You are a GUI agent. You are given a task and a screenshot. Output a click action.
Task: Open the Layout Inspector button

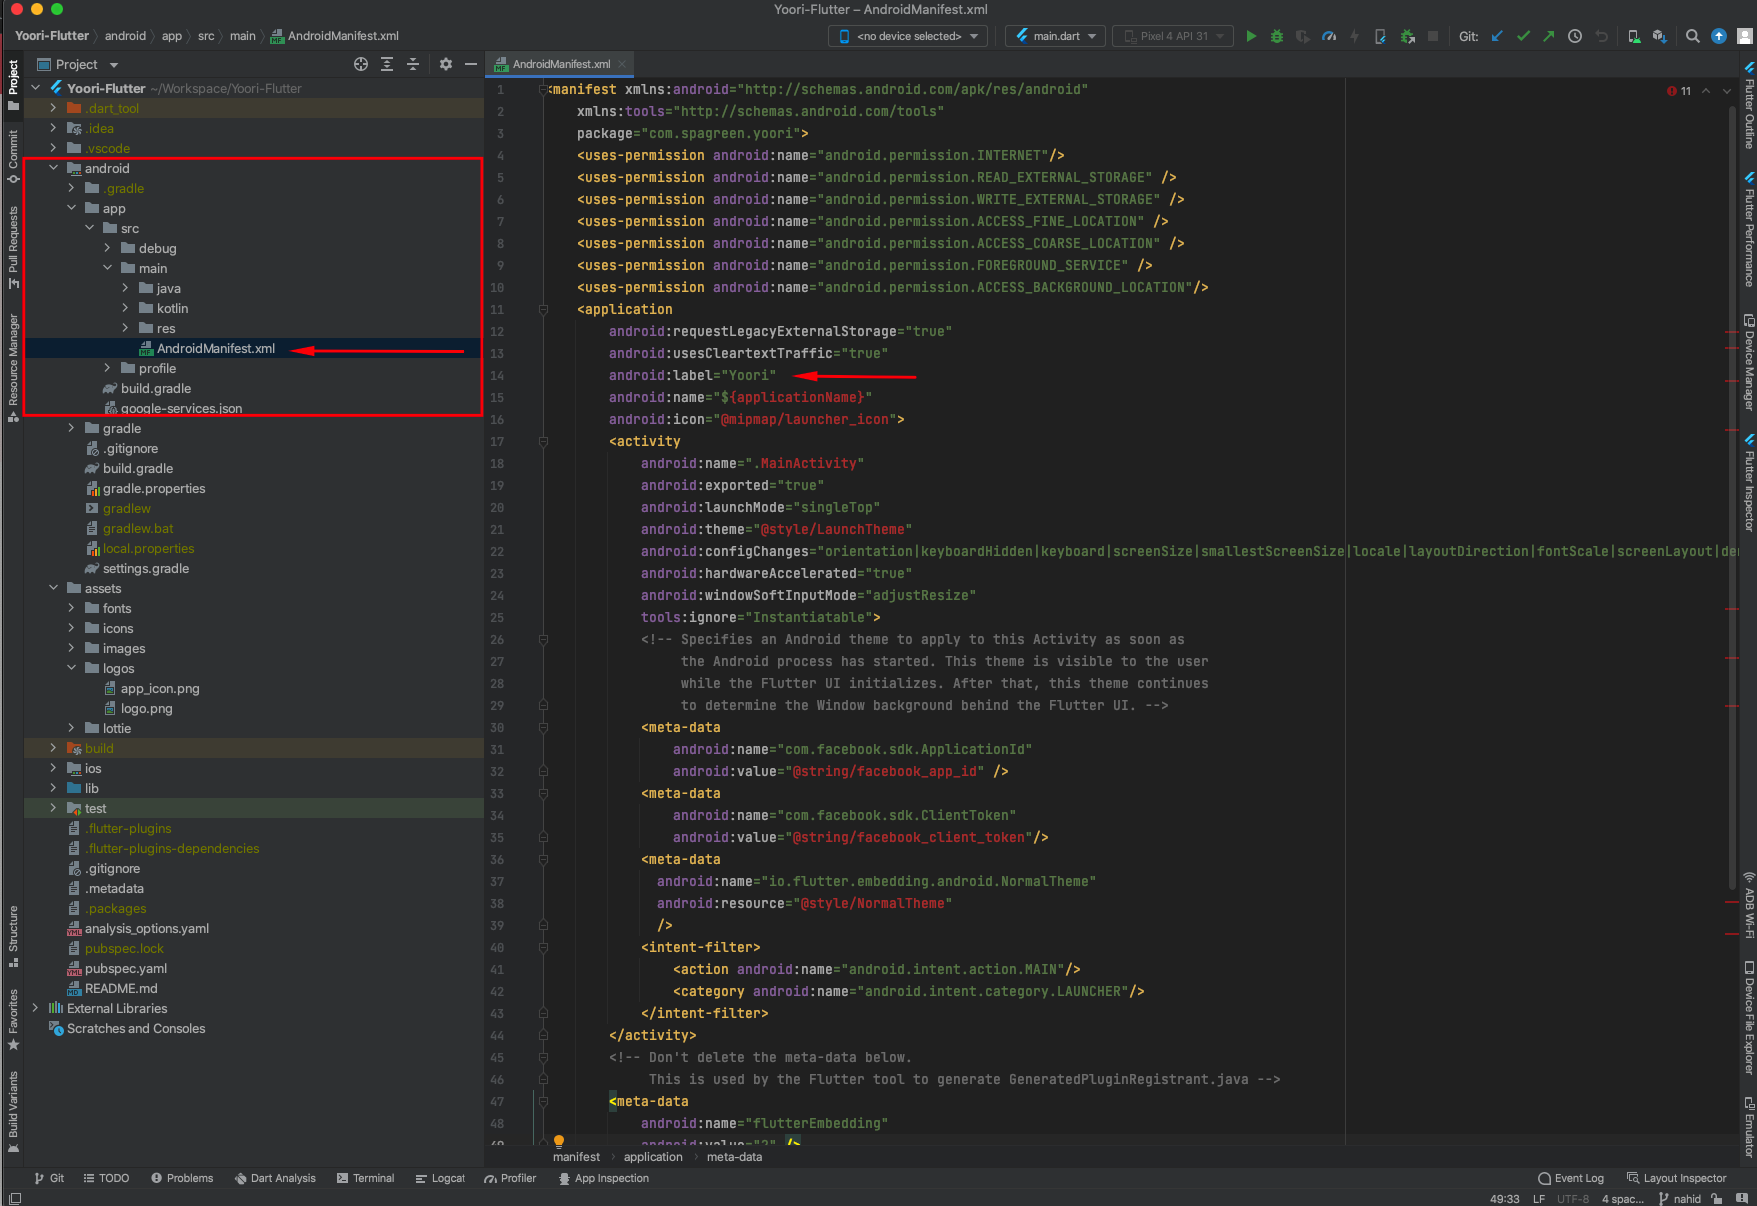[1677, 1178]
